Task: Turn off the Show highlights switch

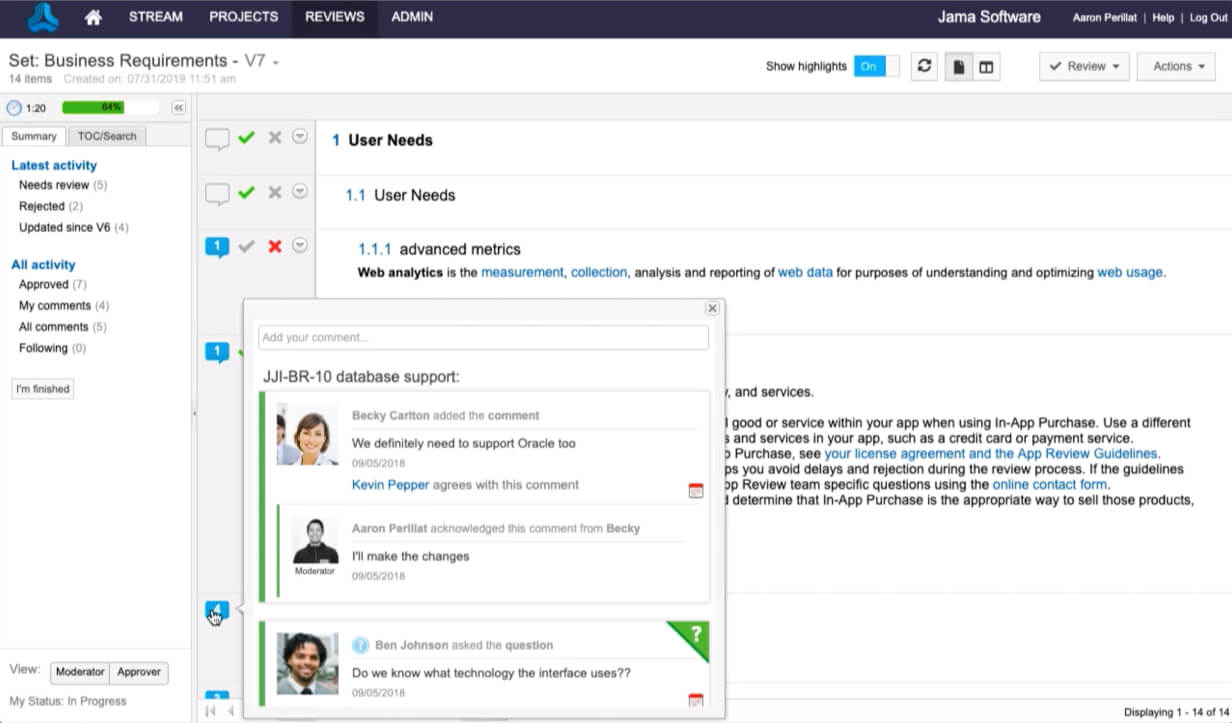Action: pyautogui.click(x=876, y=66)
